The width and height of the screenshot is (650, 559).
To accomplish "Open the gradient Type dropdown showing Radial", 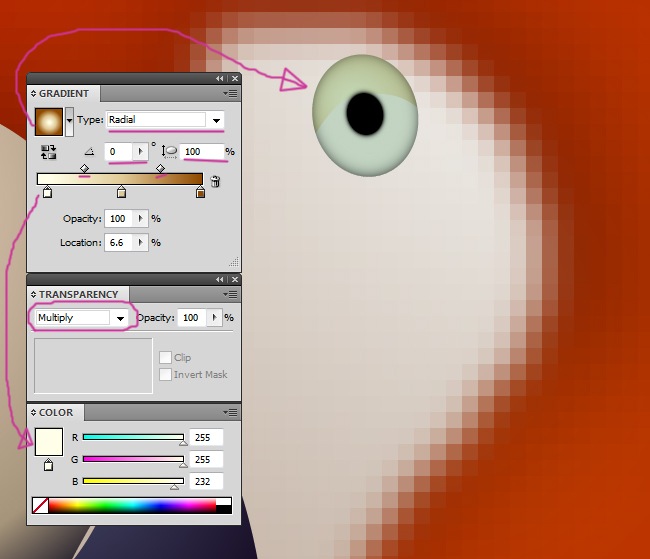I will [216, 120].
